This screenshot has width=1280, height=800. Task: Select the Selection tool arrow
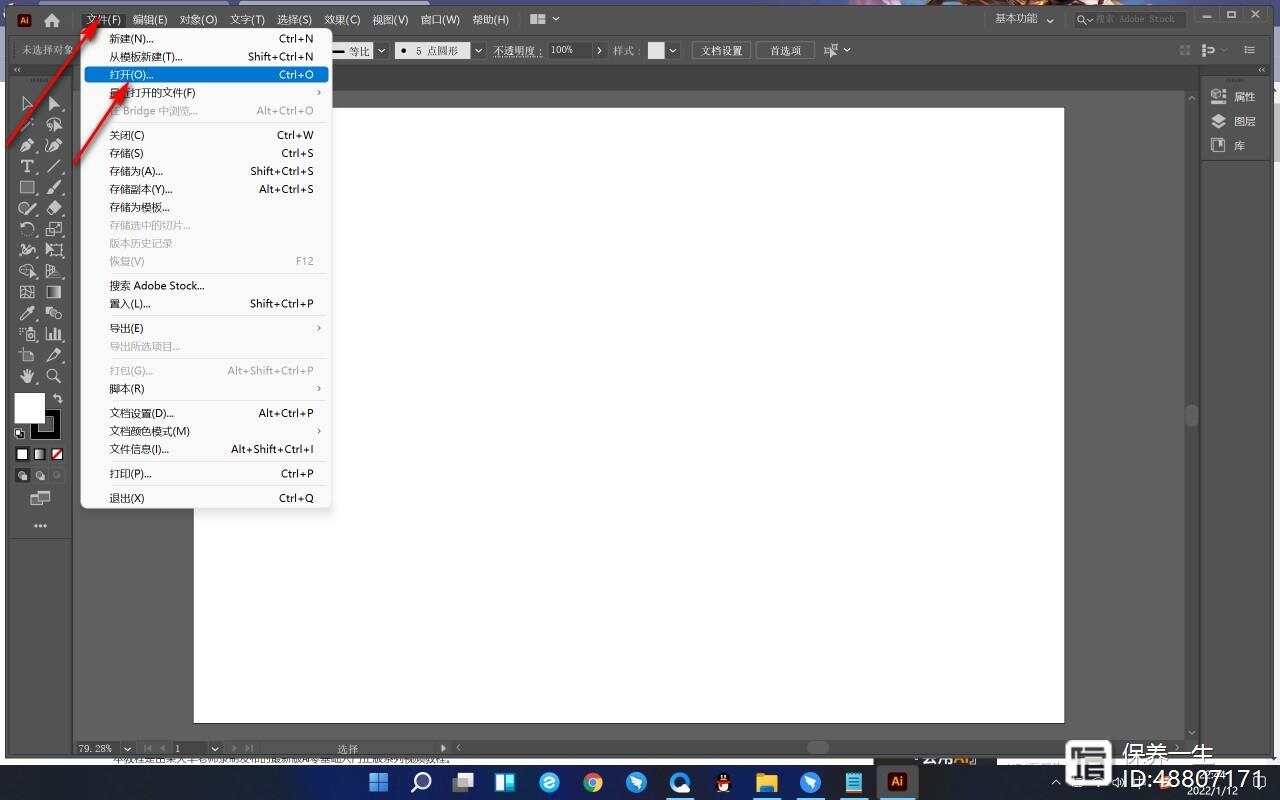27,104
